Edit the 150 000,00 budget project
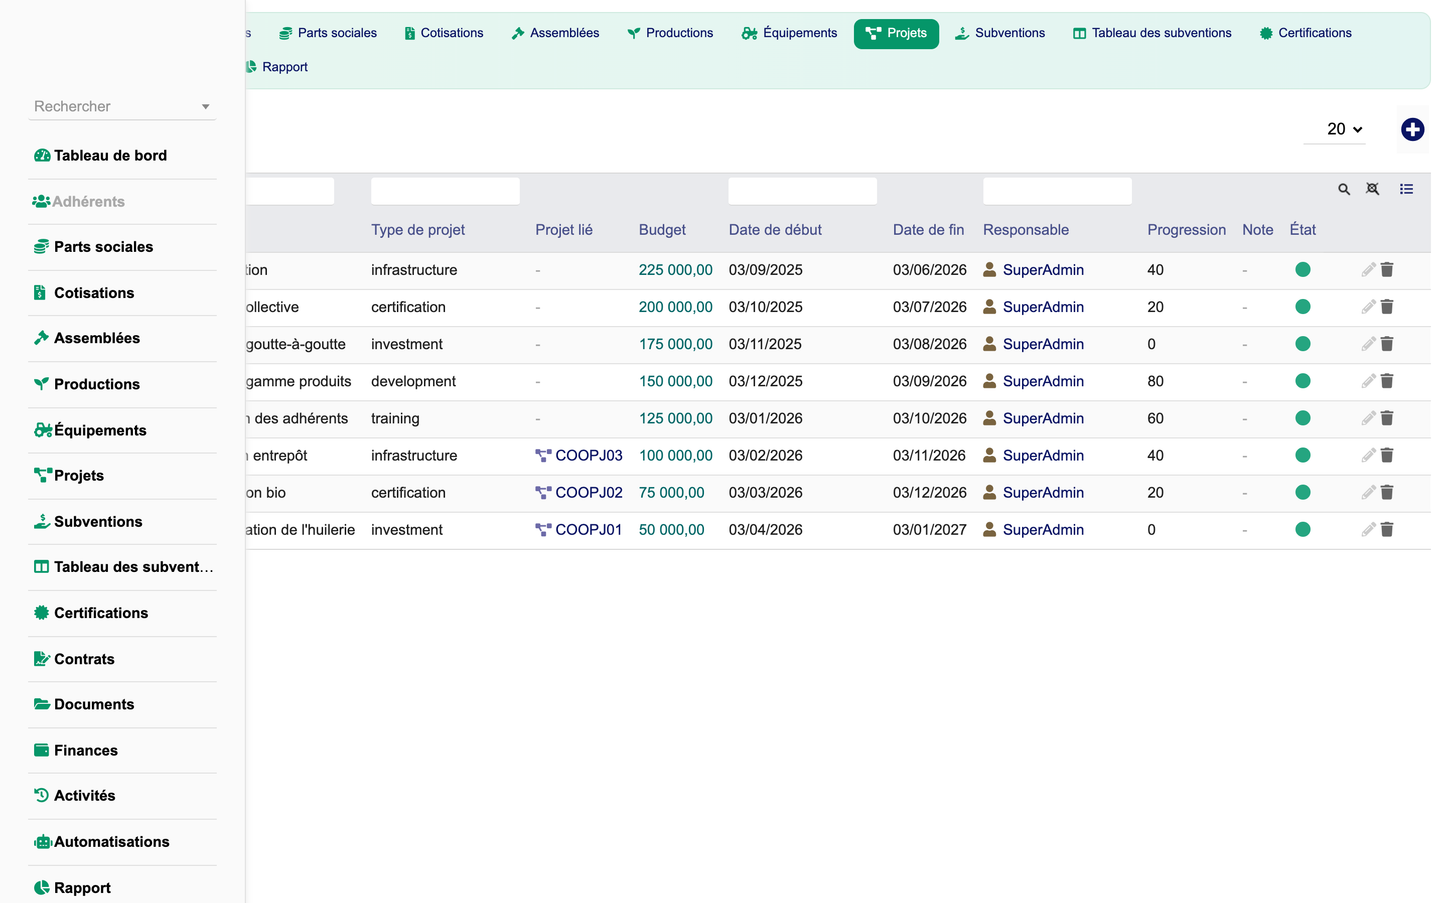The height and width of the screenshot is (903, 1445). [x=1368, y=381]
